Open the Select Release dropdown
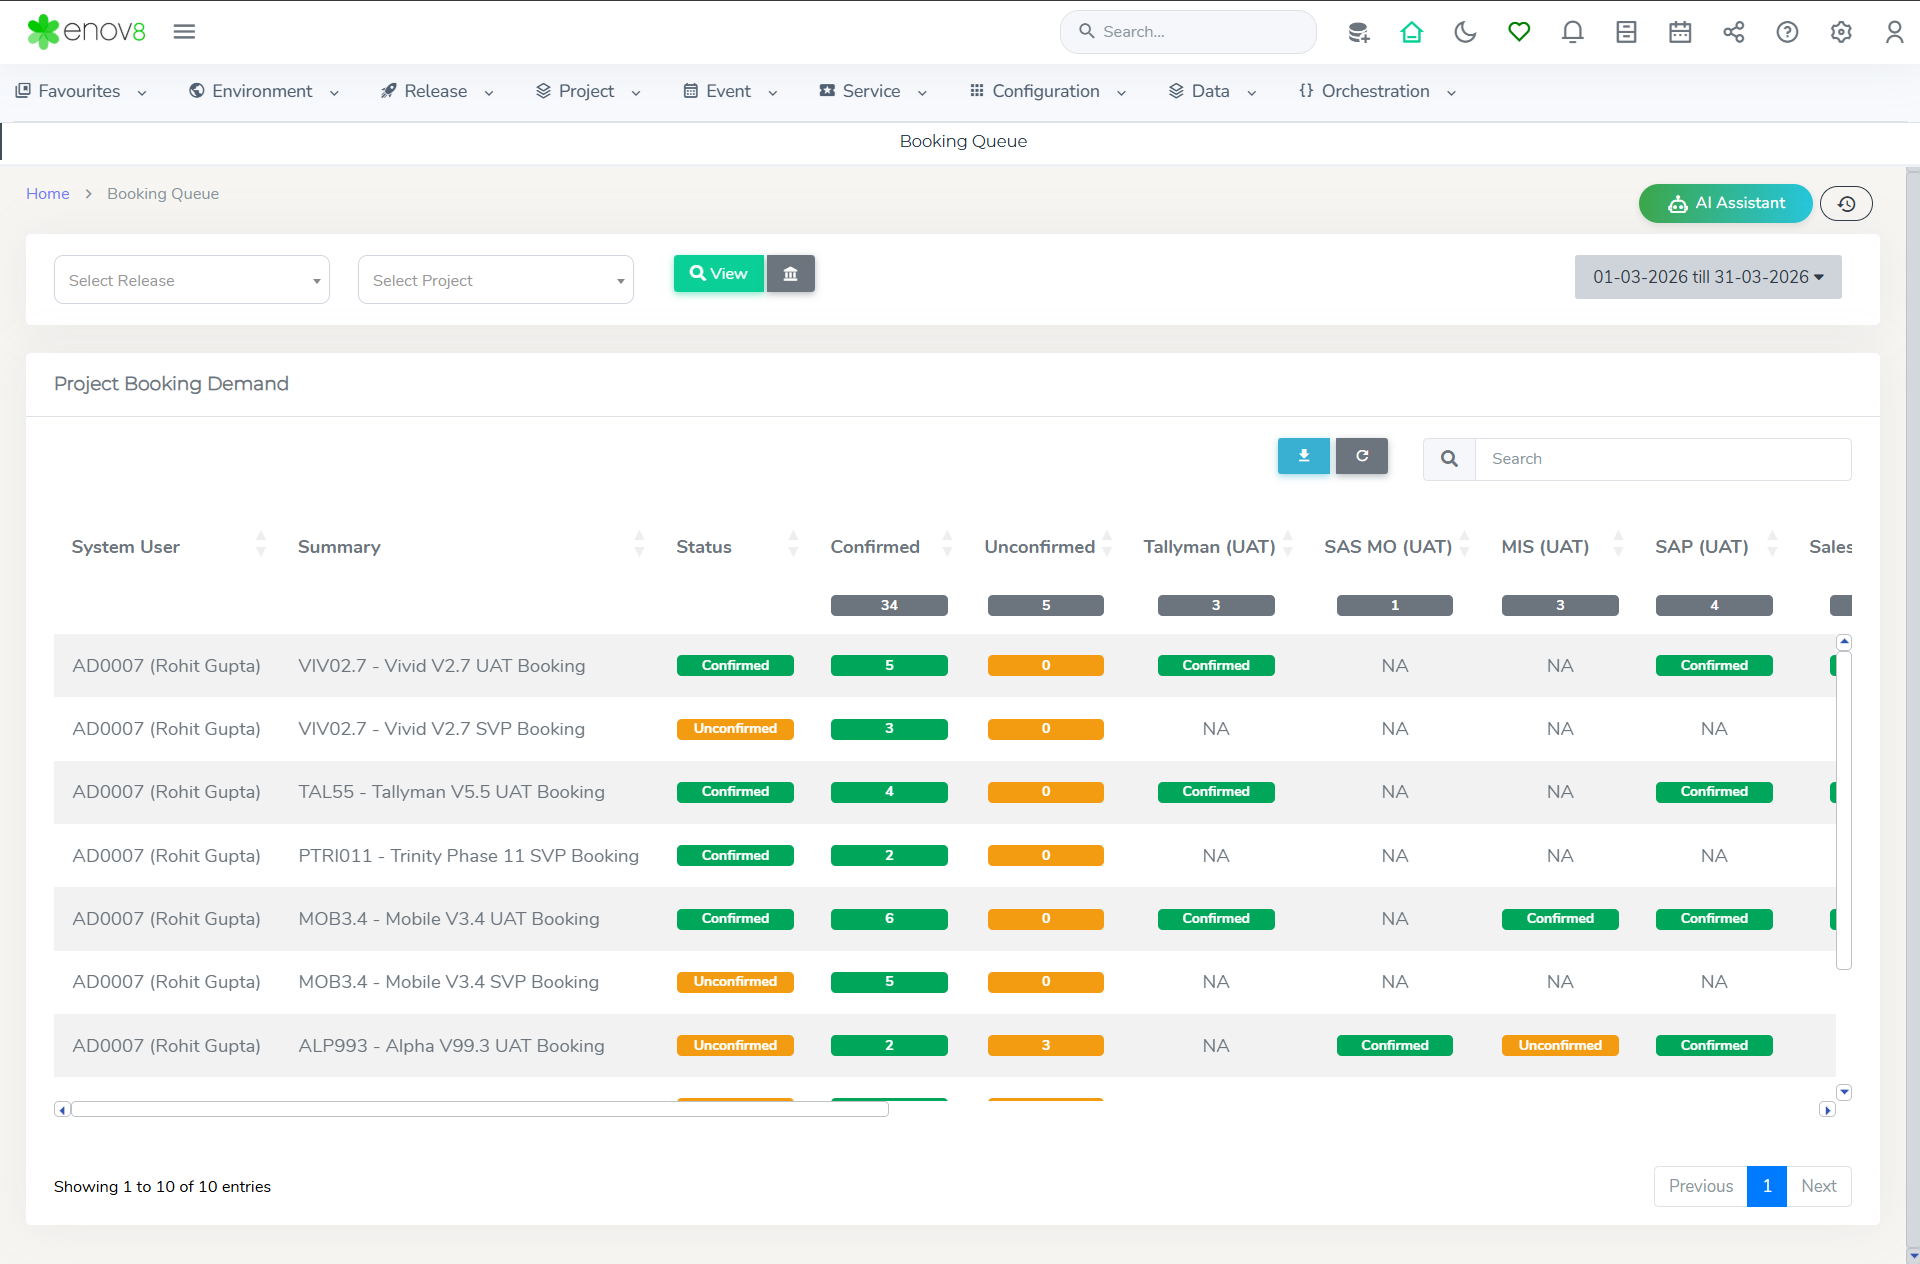The height and width of the screenshot is (1264, 1920). pos(192,280)
